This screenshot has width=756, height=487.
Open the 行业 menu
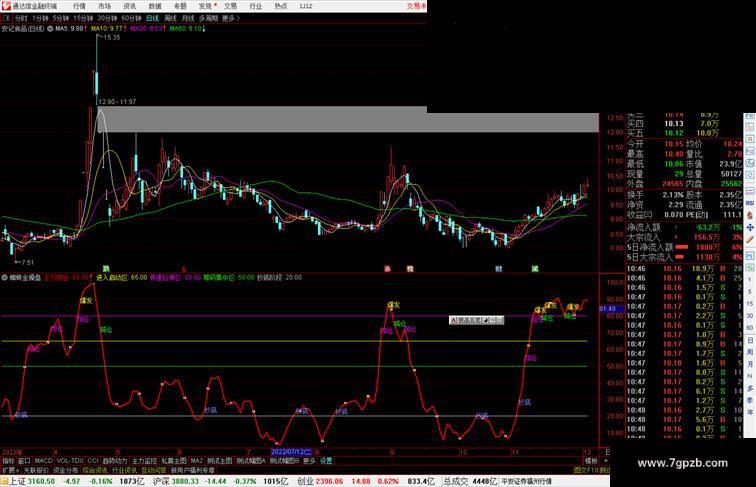pyautogui.click(x=256, y=6)
